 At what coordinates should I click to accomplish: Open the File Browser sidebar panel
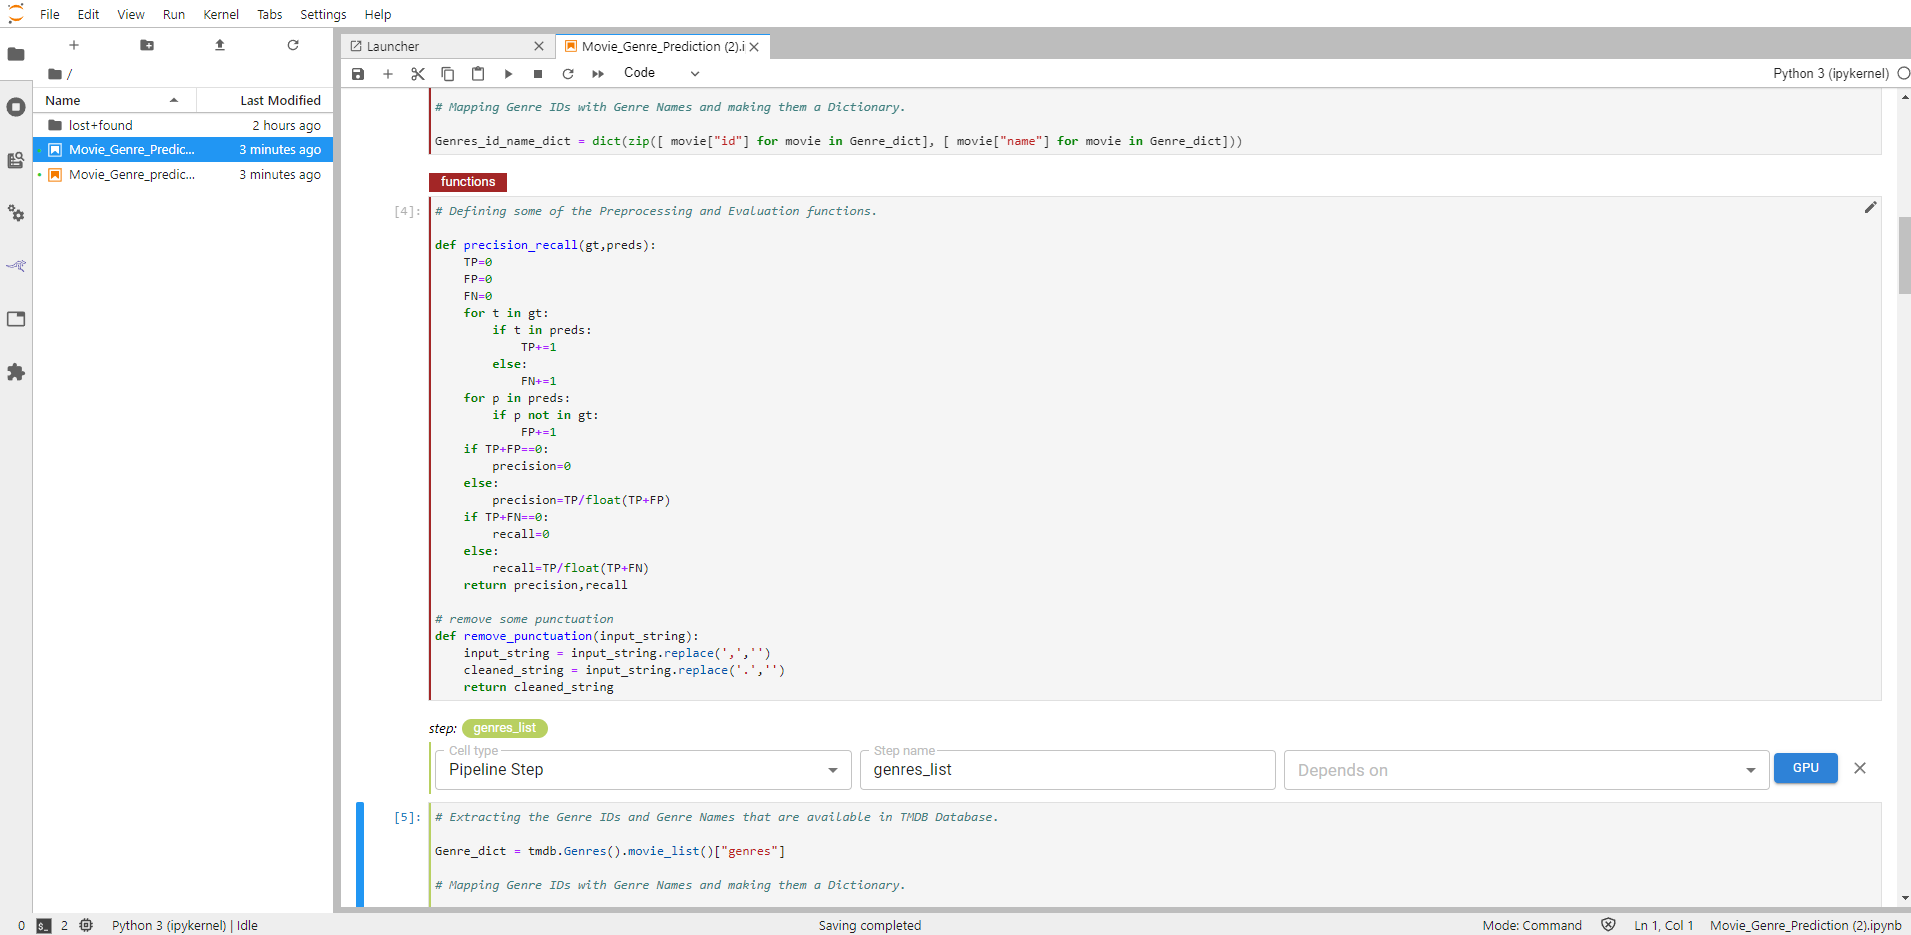16,54
